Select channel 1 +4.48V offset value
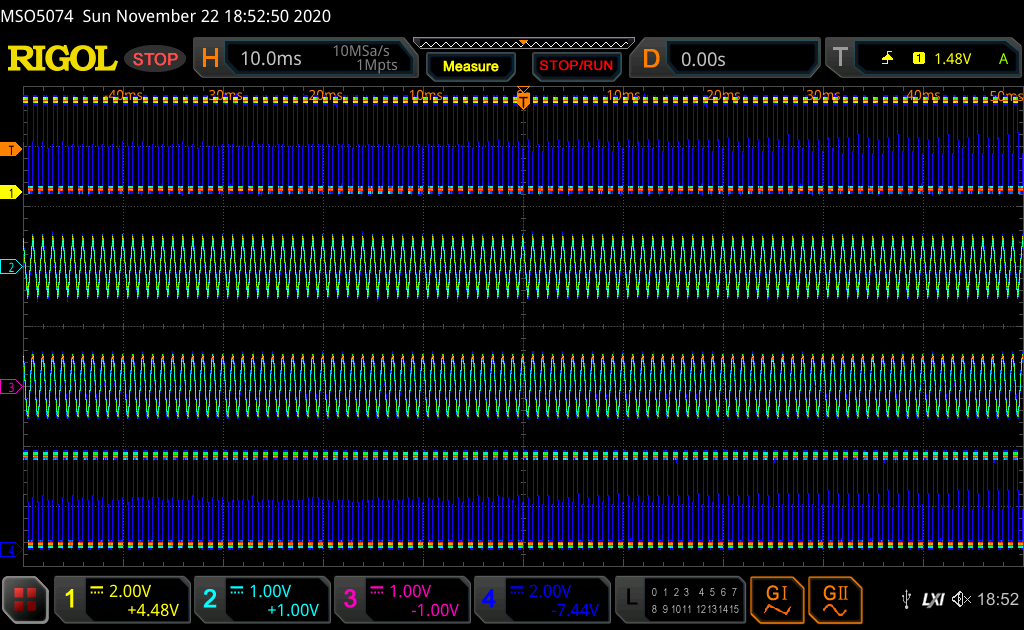The image size is (1024, 630). 153,610
